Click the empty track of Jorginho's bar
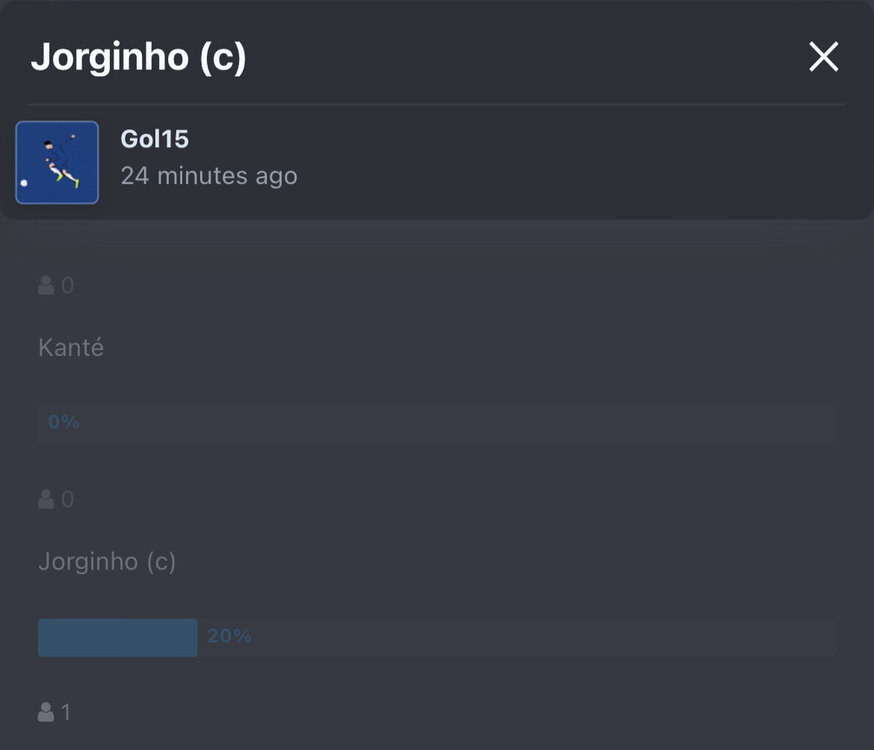The image size is (874, 750). (516, 637)
